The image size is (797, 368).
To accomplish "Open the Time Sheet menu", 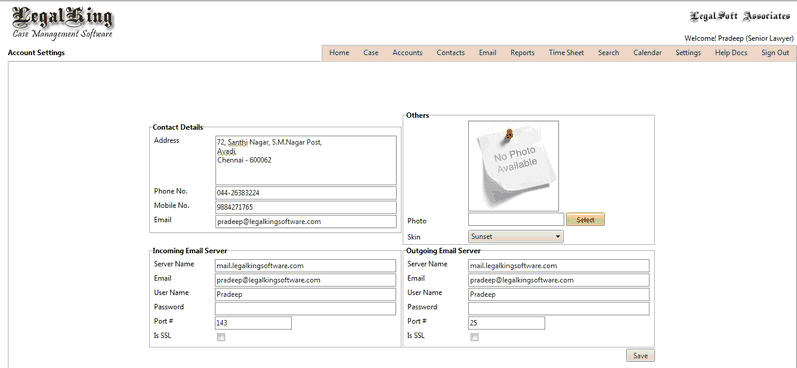I will coord(566,53).
